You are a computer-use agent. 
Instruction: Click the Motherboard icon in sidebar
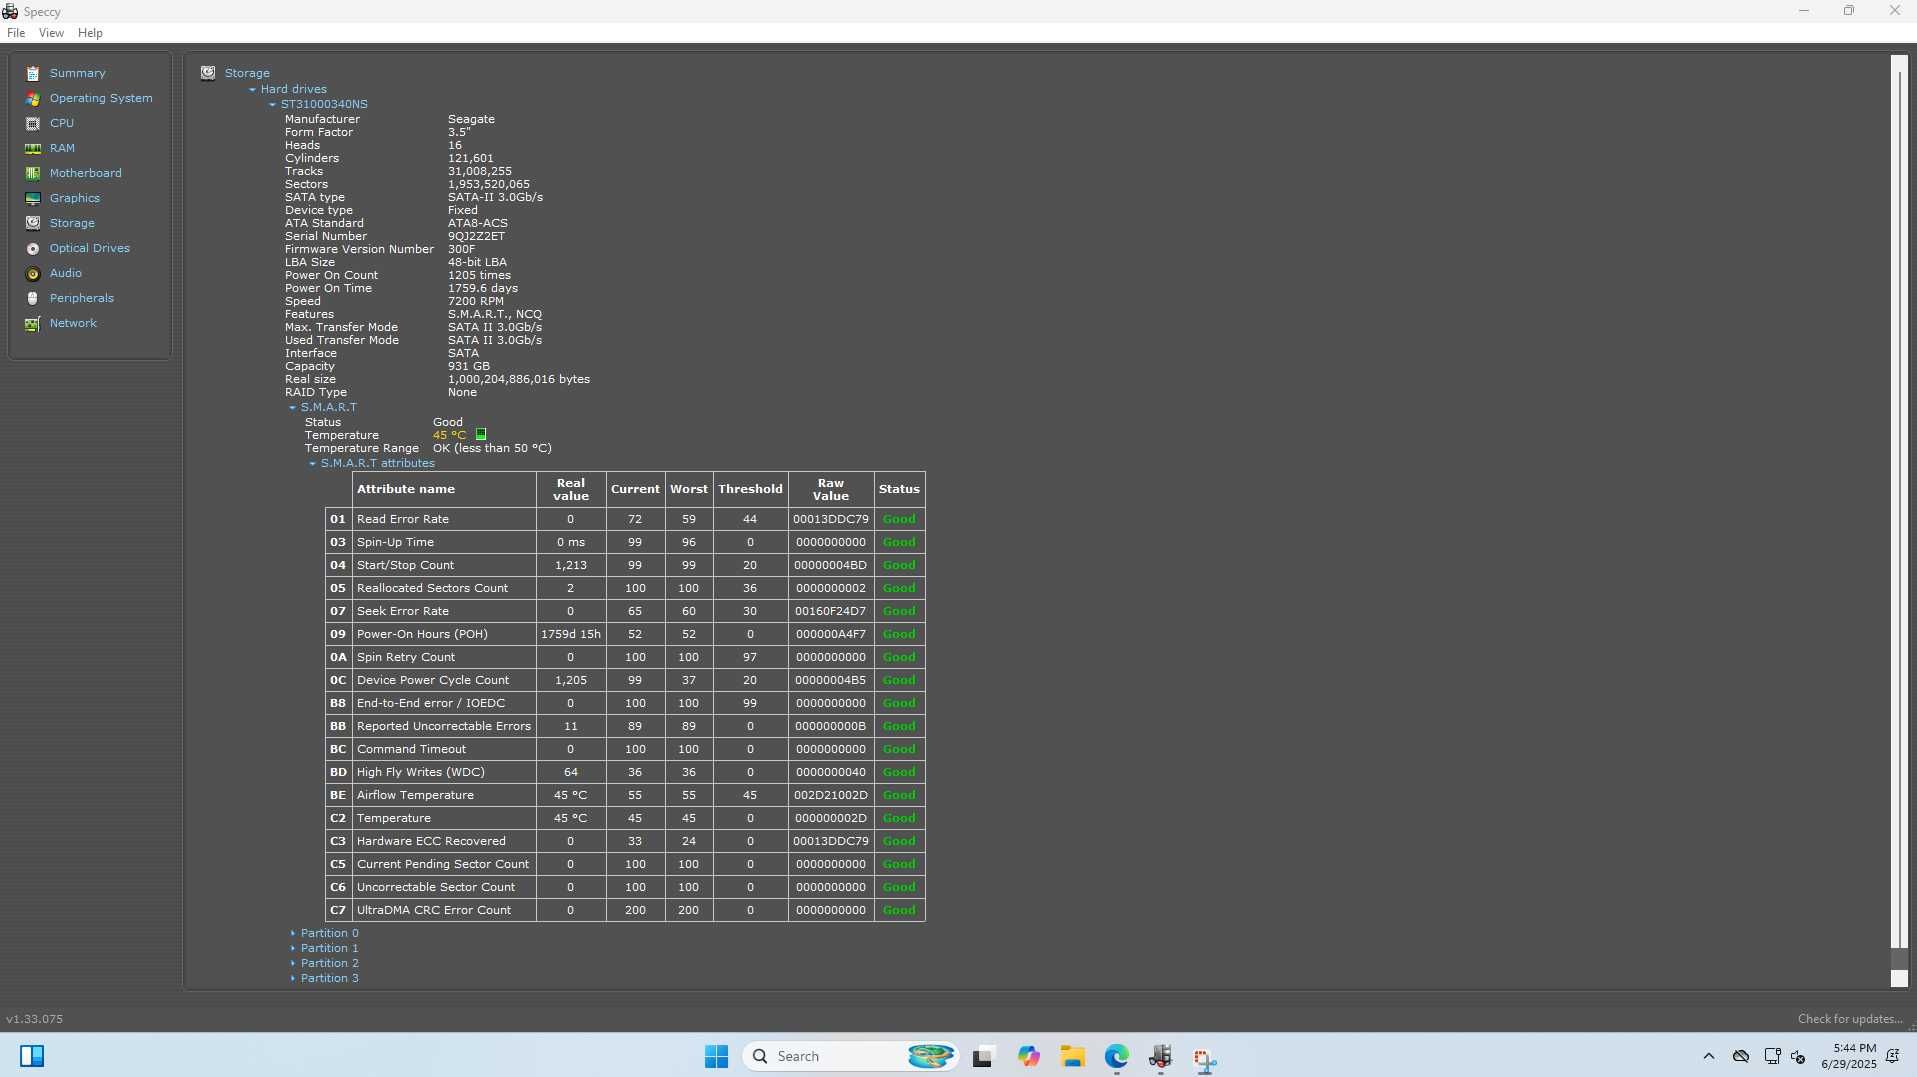33,174
